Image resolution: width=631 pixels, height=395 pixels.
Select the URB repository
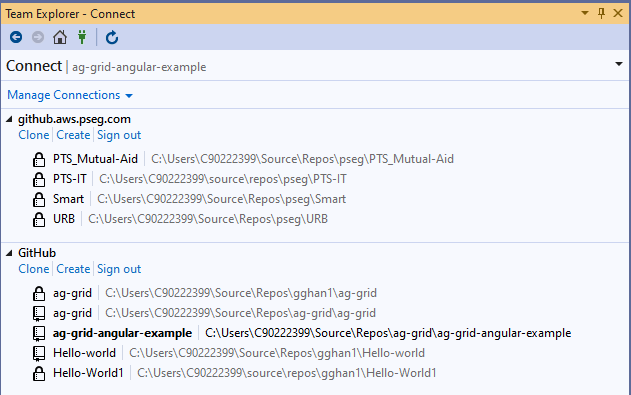point(64,219)
